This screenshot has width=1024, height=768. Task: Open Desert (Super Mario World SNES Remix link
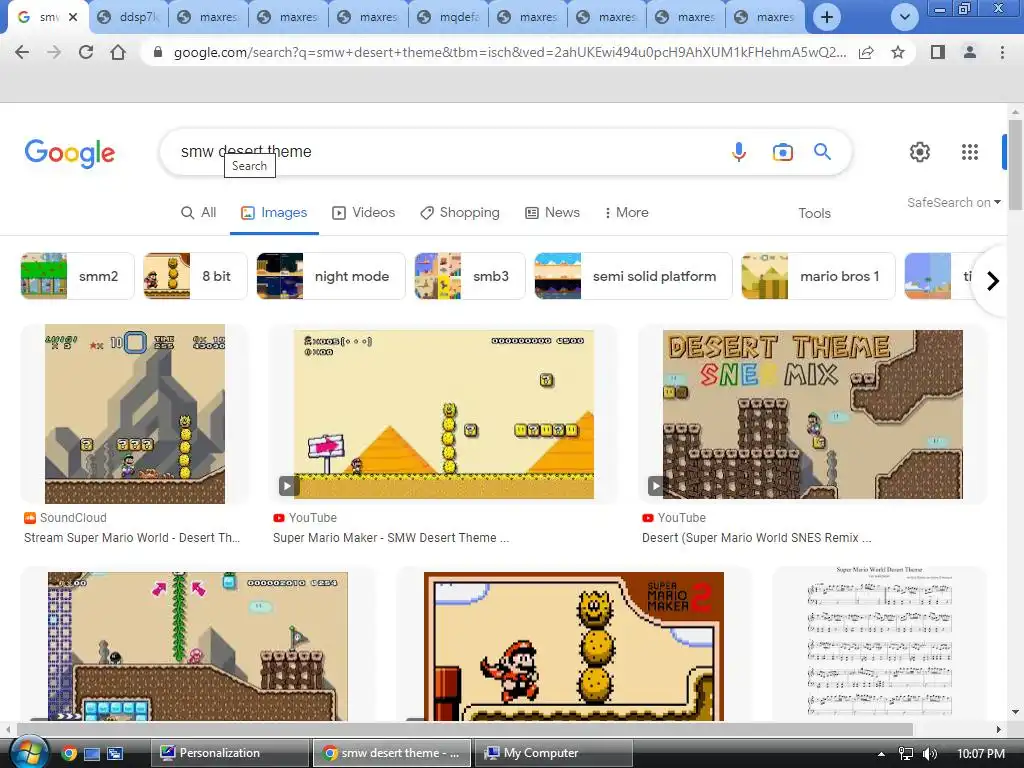pyautogui.click(x=756, y=538)
